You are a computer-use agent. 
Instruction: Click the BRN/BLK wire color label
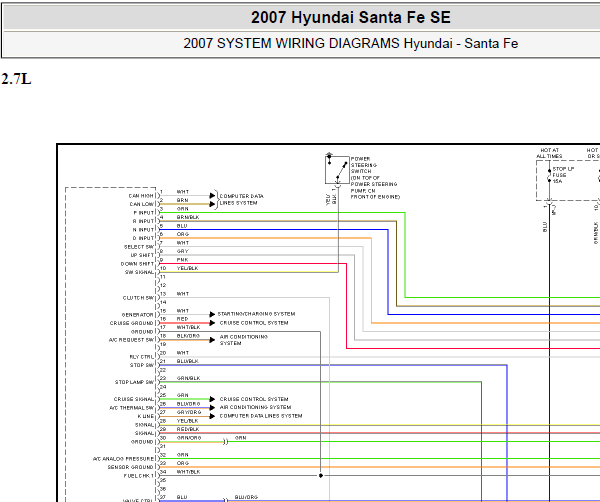click(188, 217)
